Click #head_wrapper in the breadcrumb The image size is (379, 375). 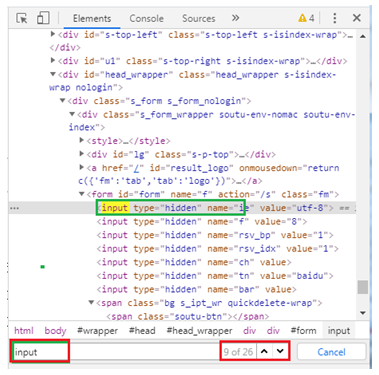coord(199,331)
